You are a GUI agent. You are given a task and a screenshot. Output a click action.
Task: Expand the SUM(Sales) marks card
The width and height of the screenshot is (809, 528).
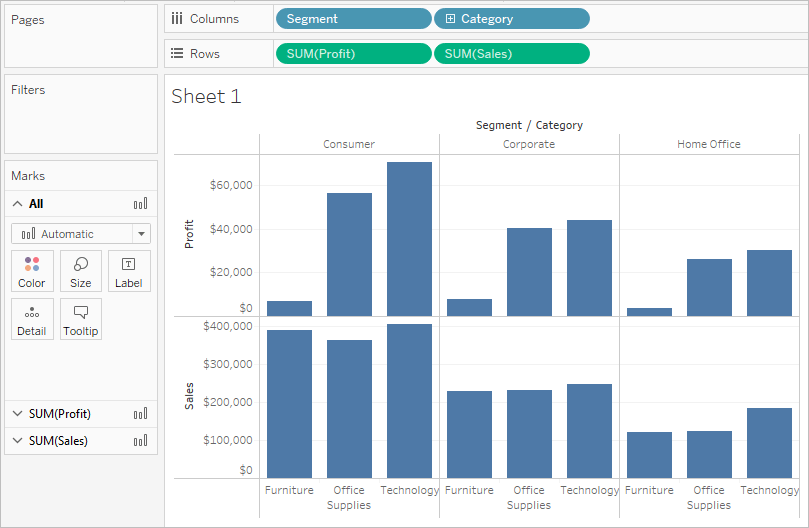coord(18,440)
